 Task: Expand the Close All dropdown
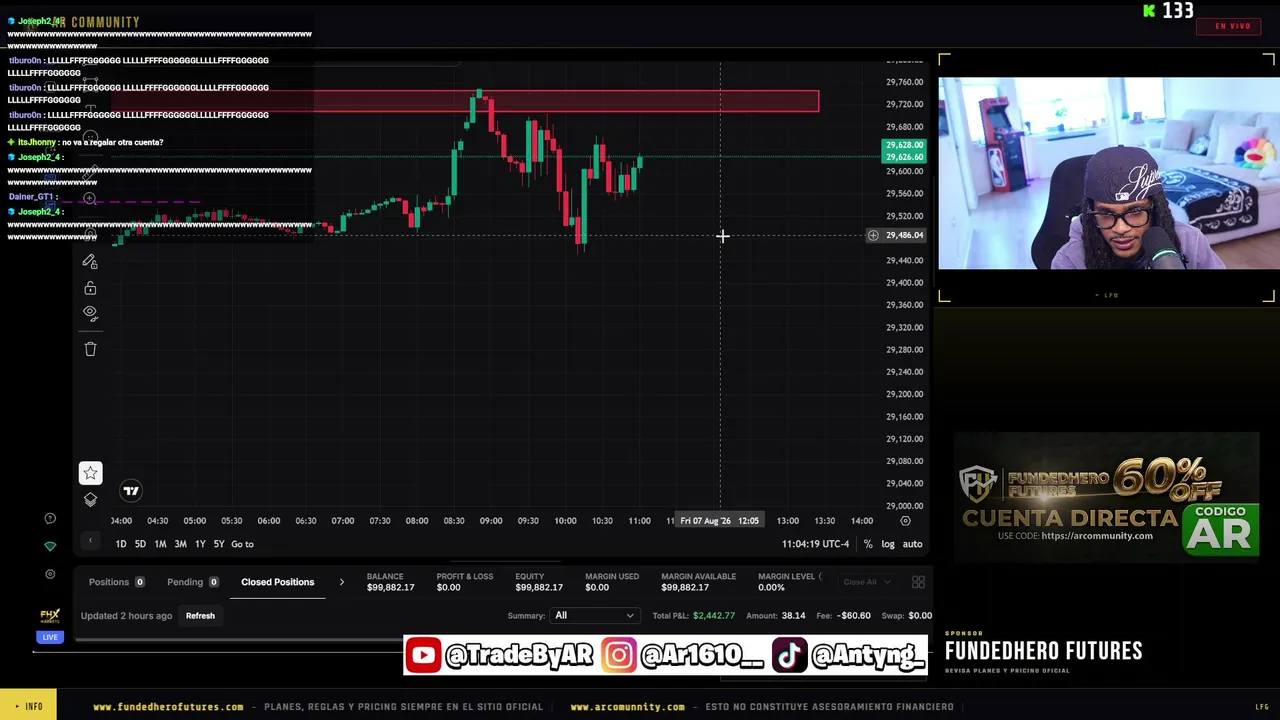[x=866, y=582]
